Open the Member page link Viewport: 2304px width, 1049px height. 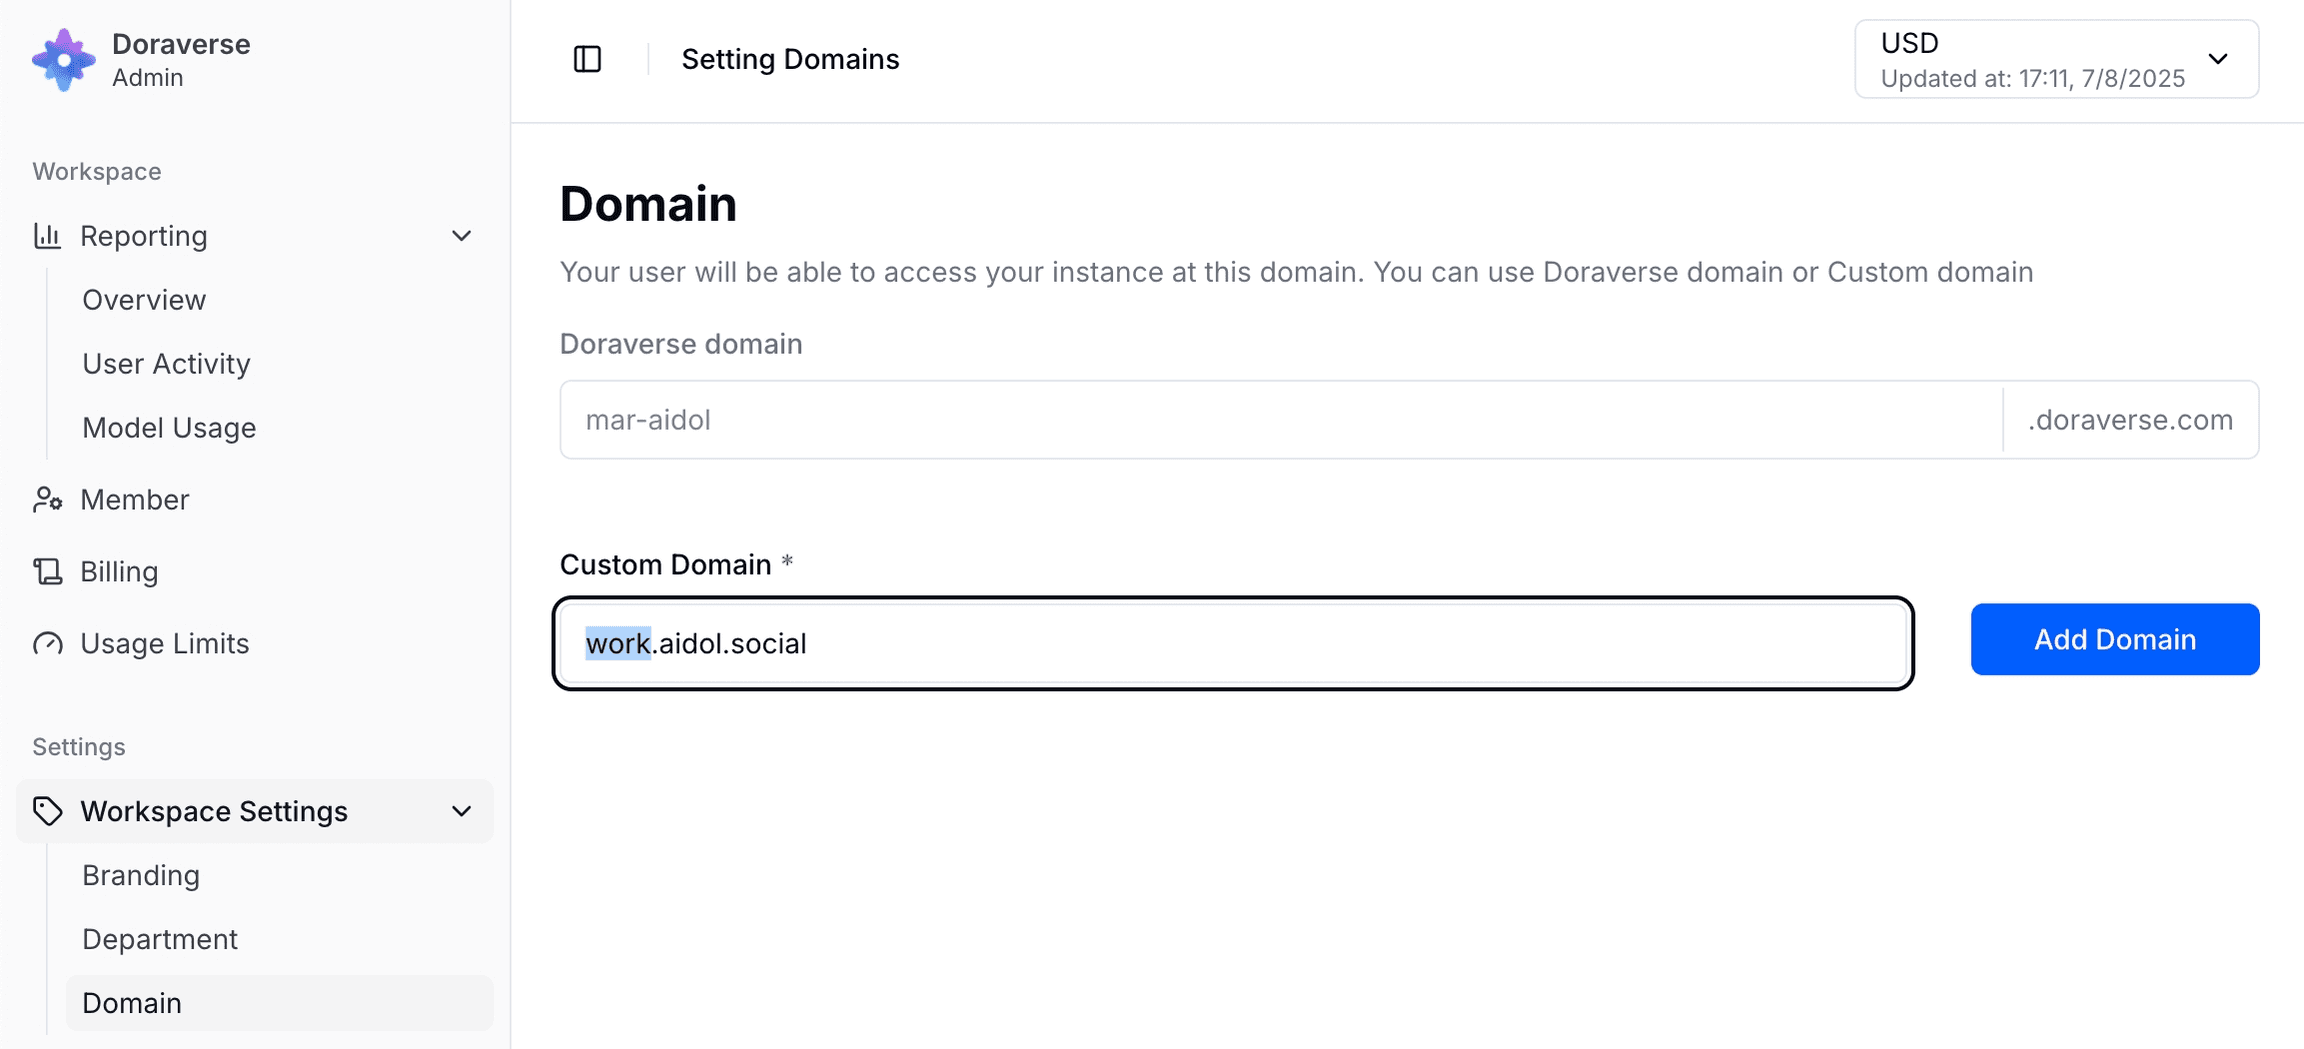(134, 500)
